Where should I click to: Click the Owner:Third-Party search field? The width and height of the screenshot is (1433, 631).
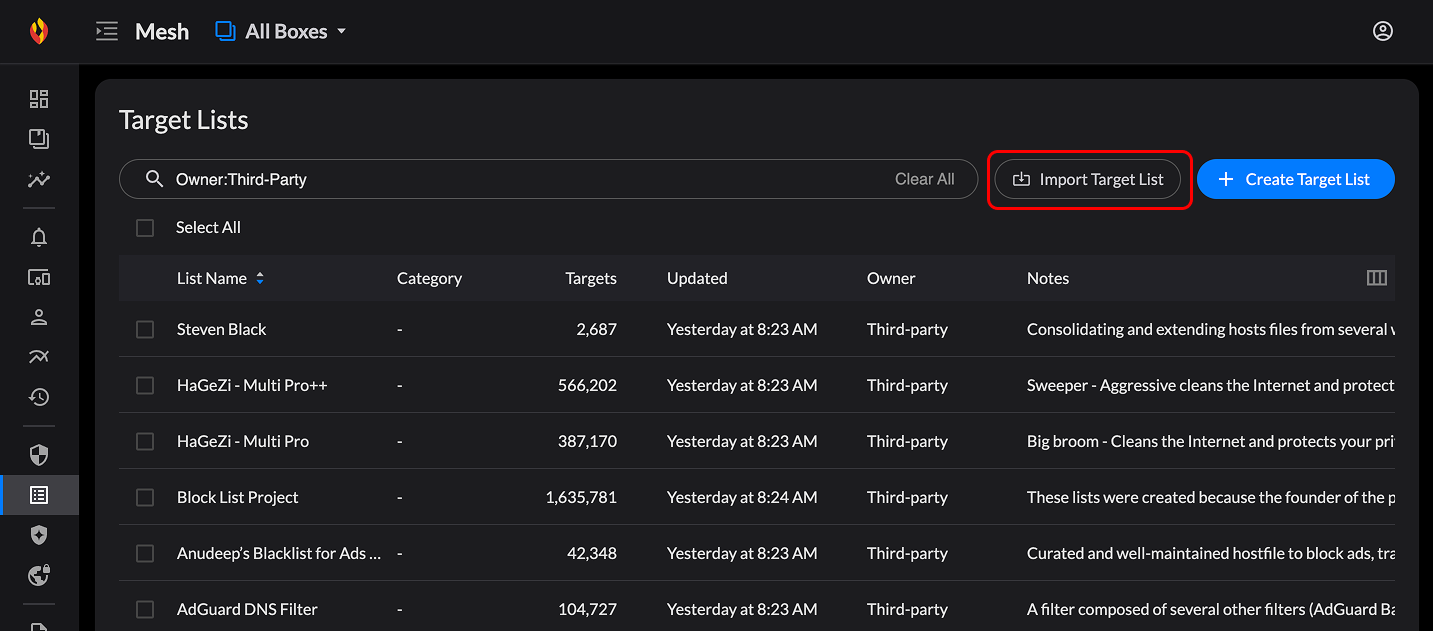tap(520, 180)
